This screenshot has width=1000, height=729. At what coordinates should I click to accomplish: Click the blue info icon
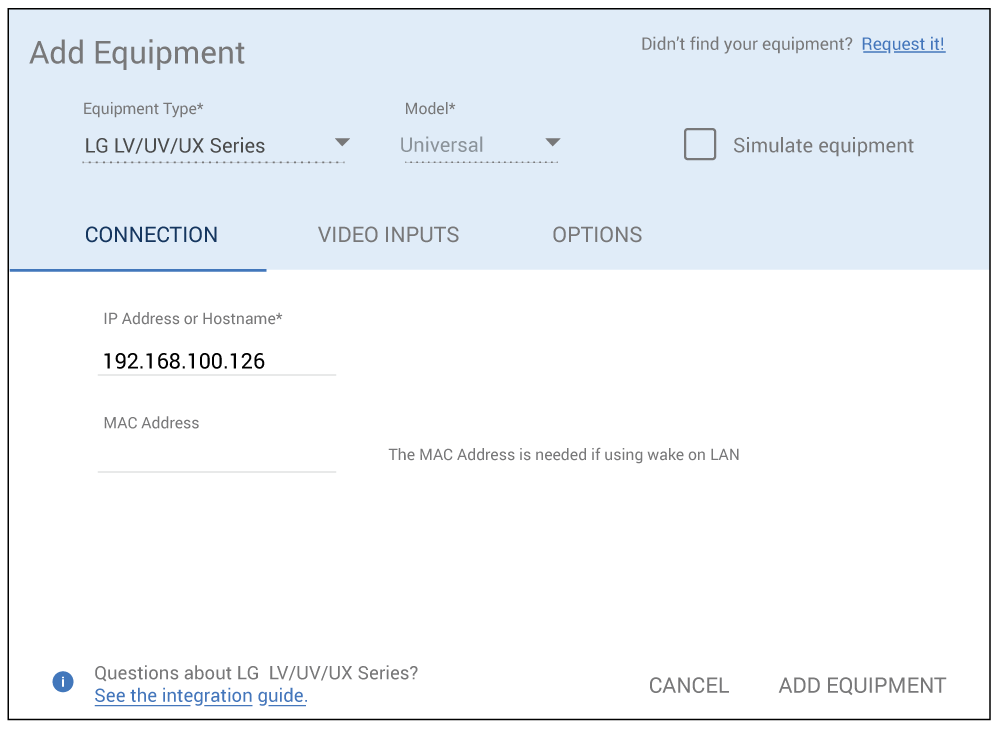(63, 682)
